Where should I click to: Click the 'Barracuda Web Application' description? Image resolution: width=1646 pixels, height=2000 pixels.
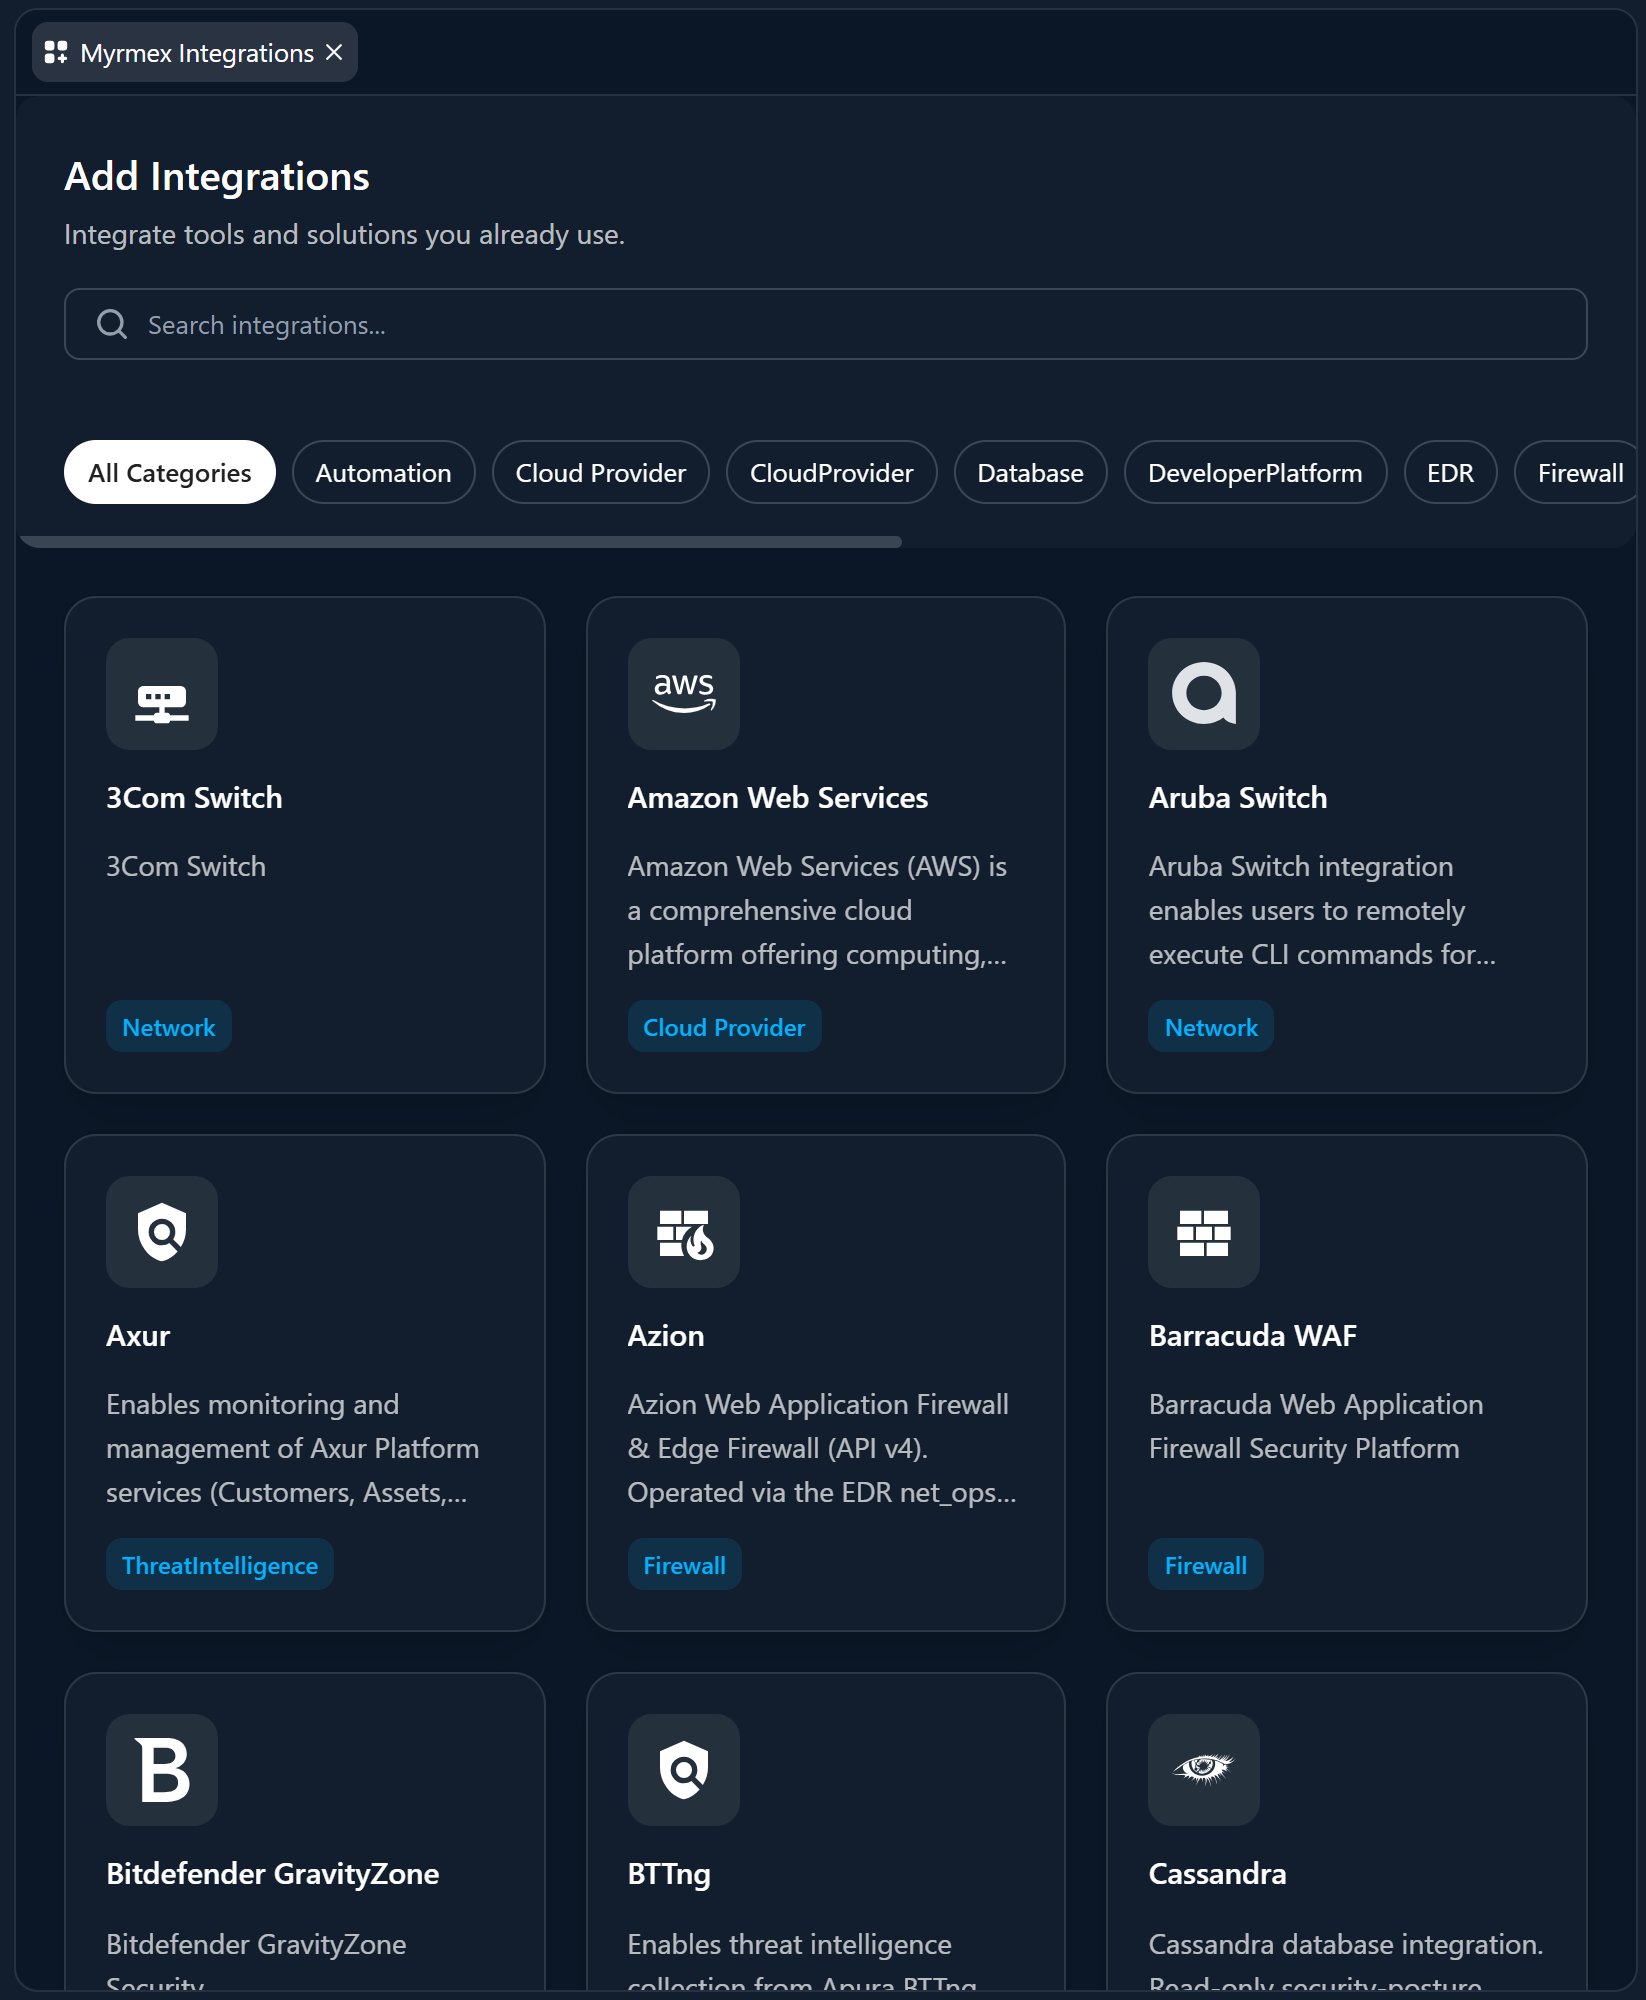coord(1316,1405)
